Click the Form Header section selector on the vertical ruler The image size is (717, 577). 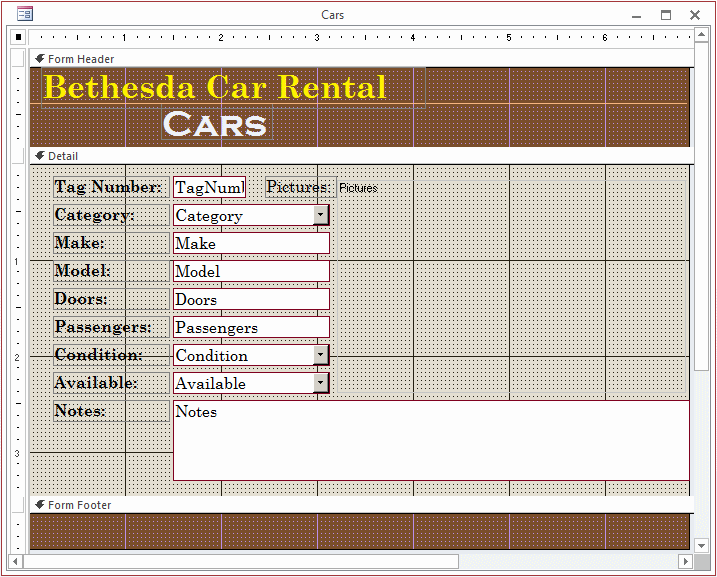tap(18, 59)
